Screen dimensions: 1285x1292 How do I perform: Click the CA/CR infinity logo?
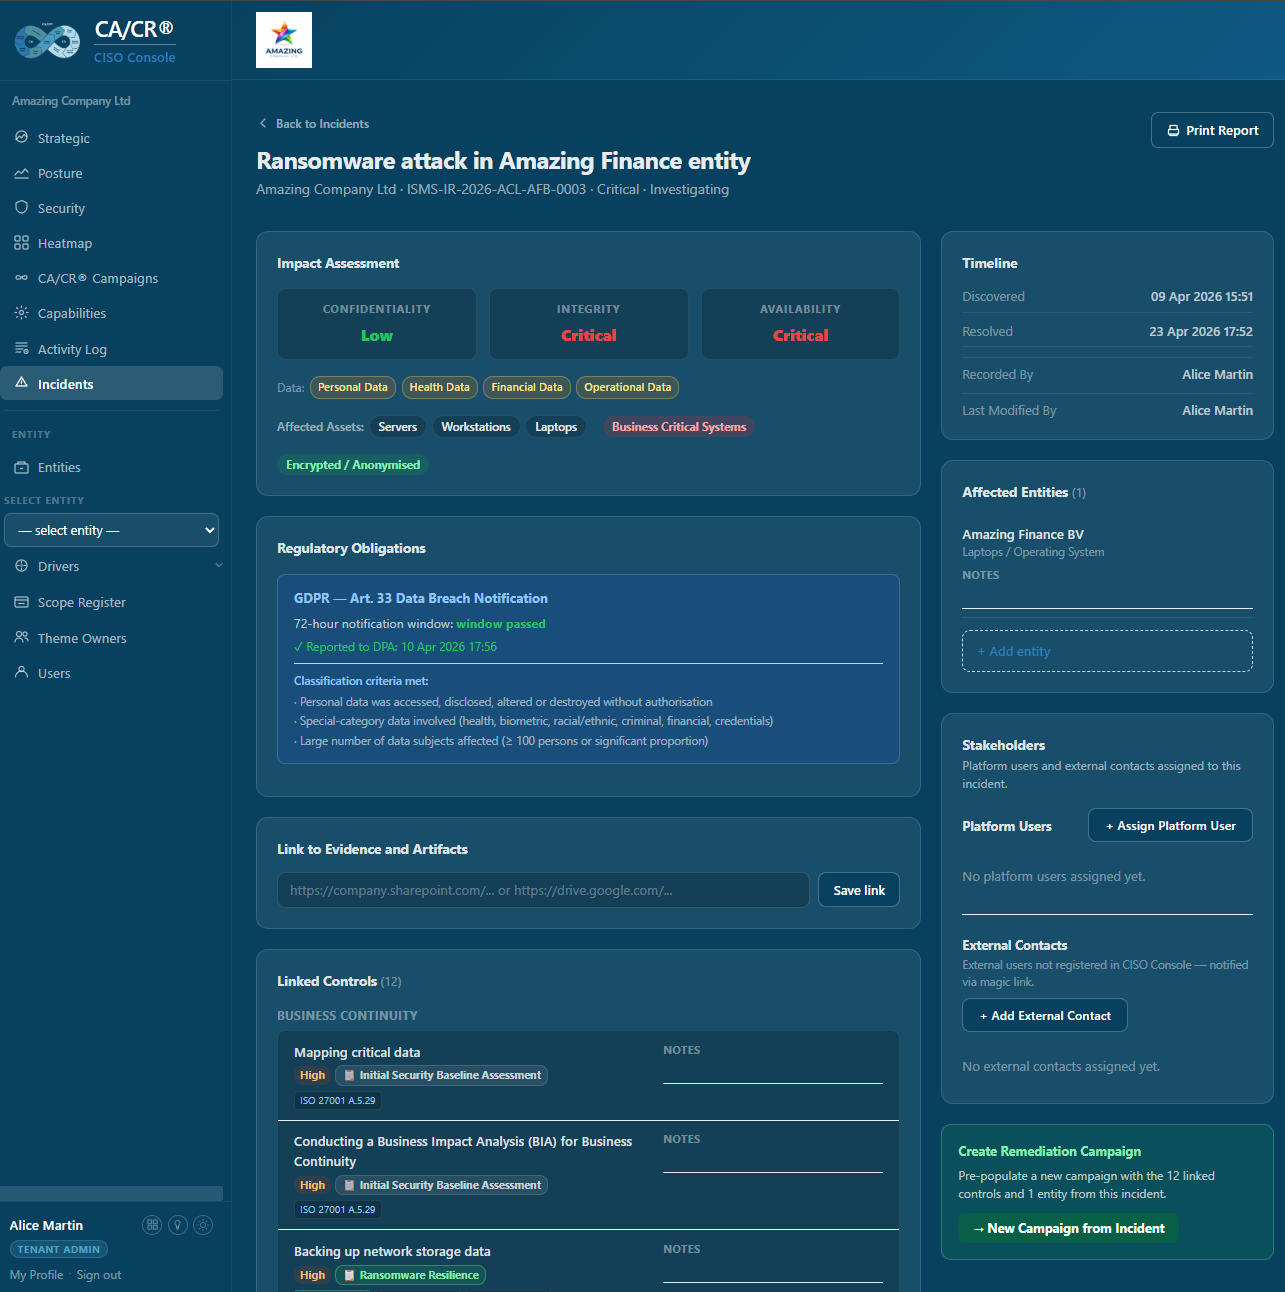coord(47,41)
